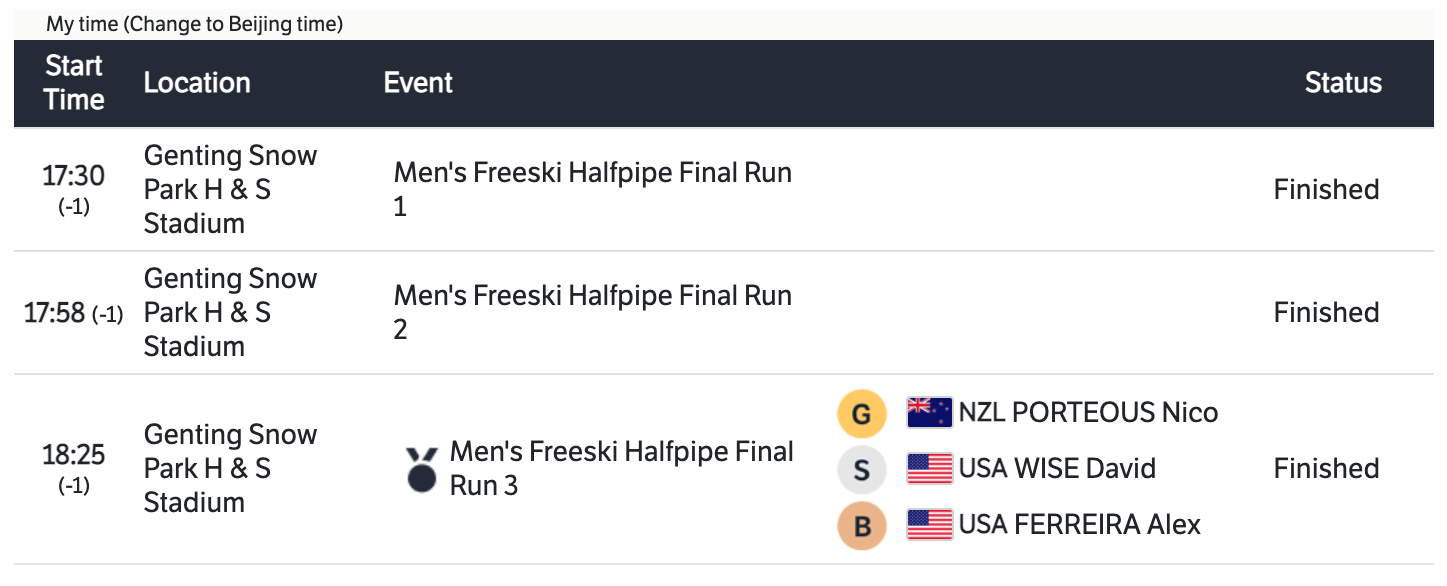Open Men's Freeski Halfpipe Final Run 1
The height and width of the screenshot is (586, 1447).
592,189
